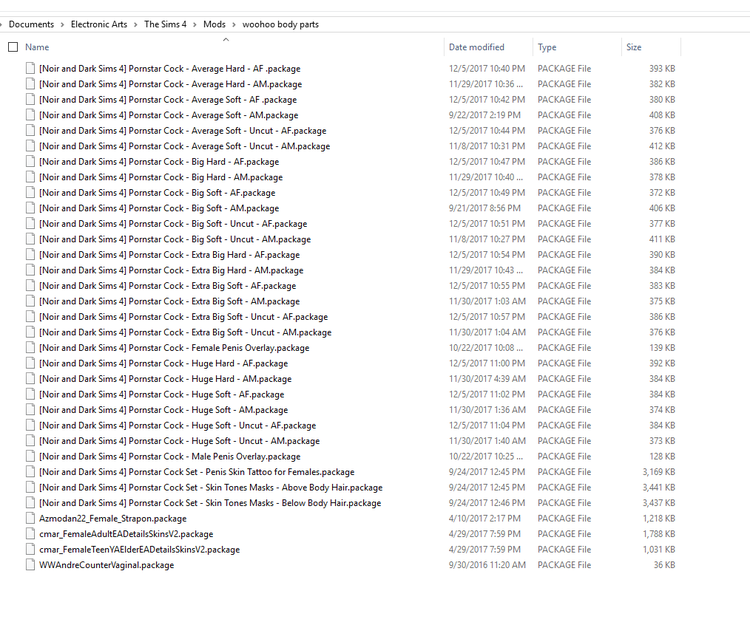The width and height of the screenshot is (750, 622).
Task: Click icon of 'Extra Big Hard - AF.package'
Action: click(x=31, y=255)
